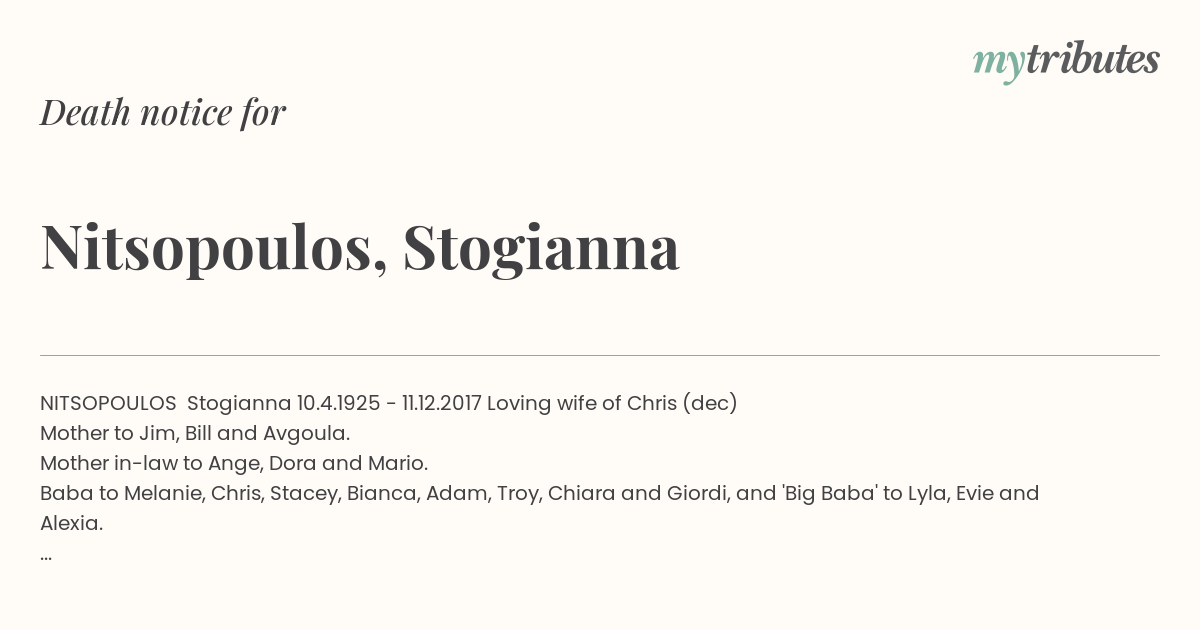Viewport: 1200px width, 630px height.
Task: Click the mytributes logo
Action: tap(1066, 62)
